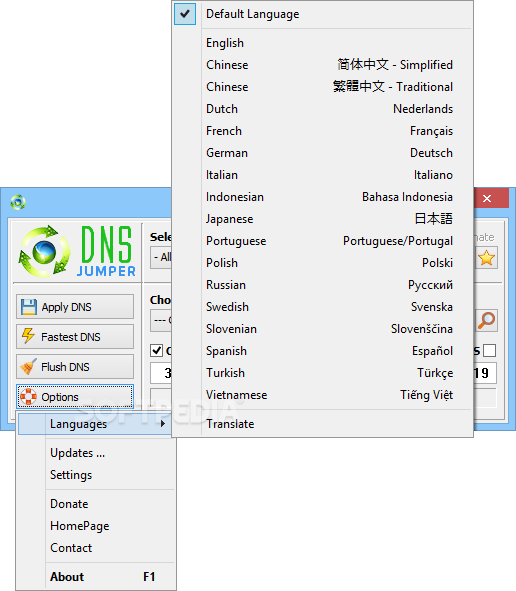Screen dimensions: 516x591
Task: Click the Apply DNS button
Action: click(75, 307)
